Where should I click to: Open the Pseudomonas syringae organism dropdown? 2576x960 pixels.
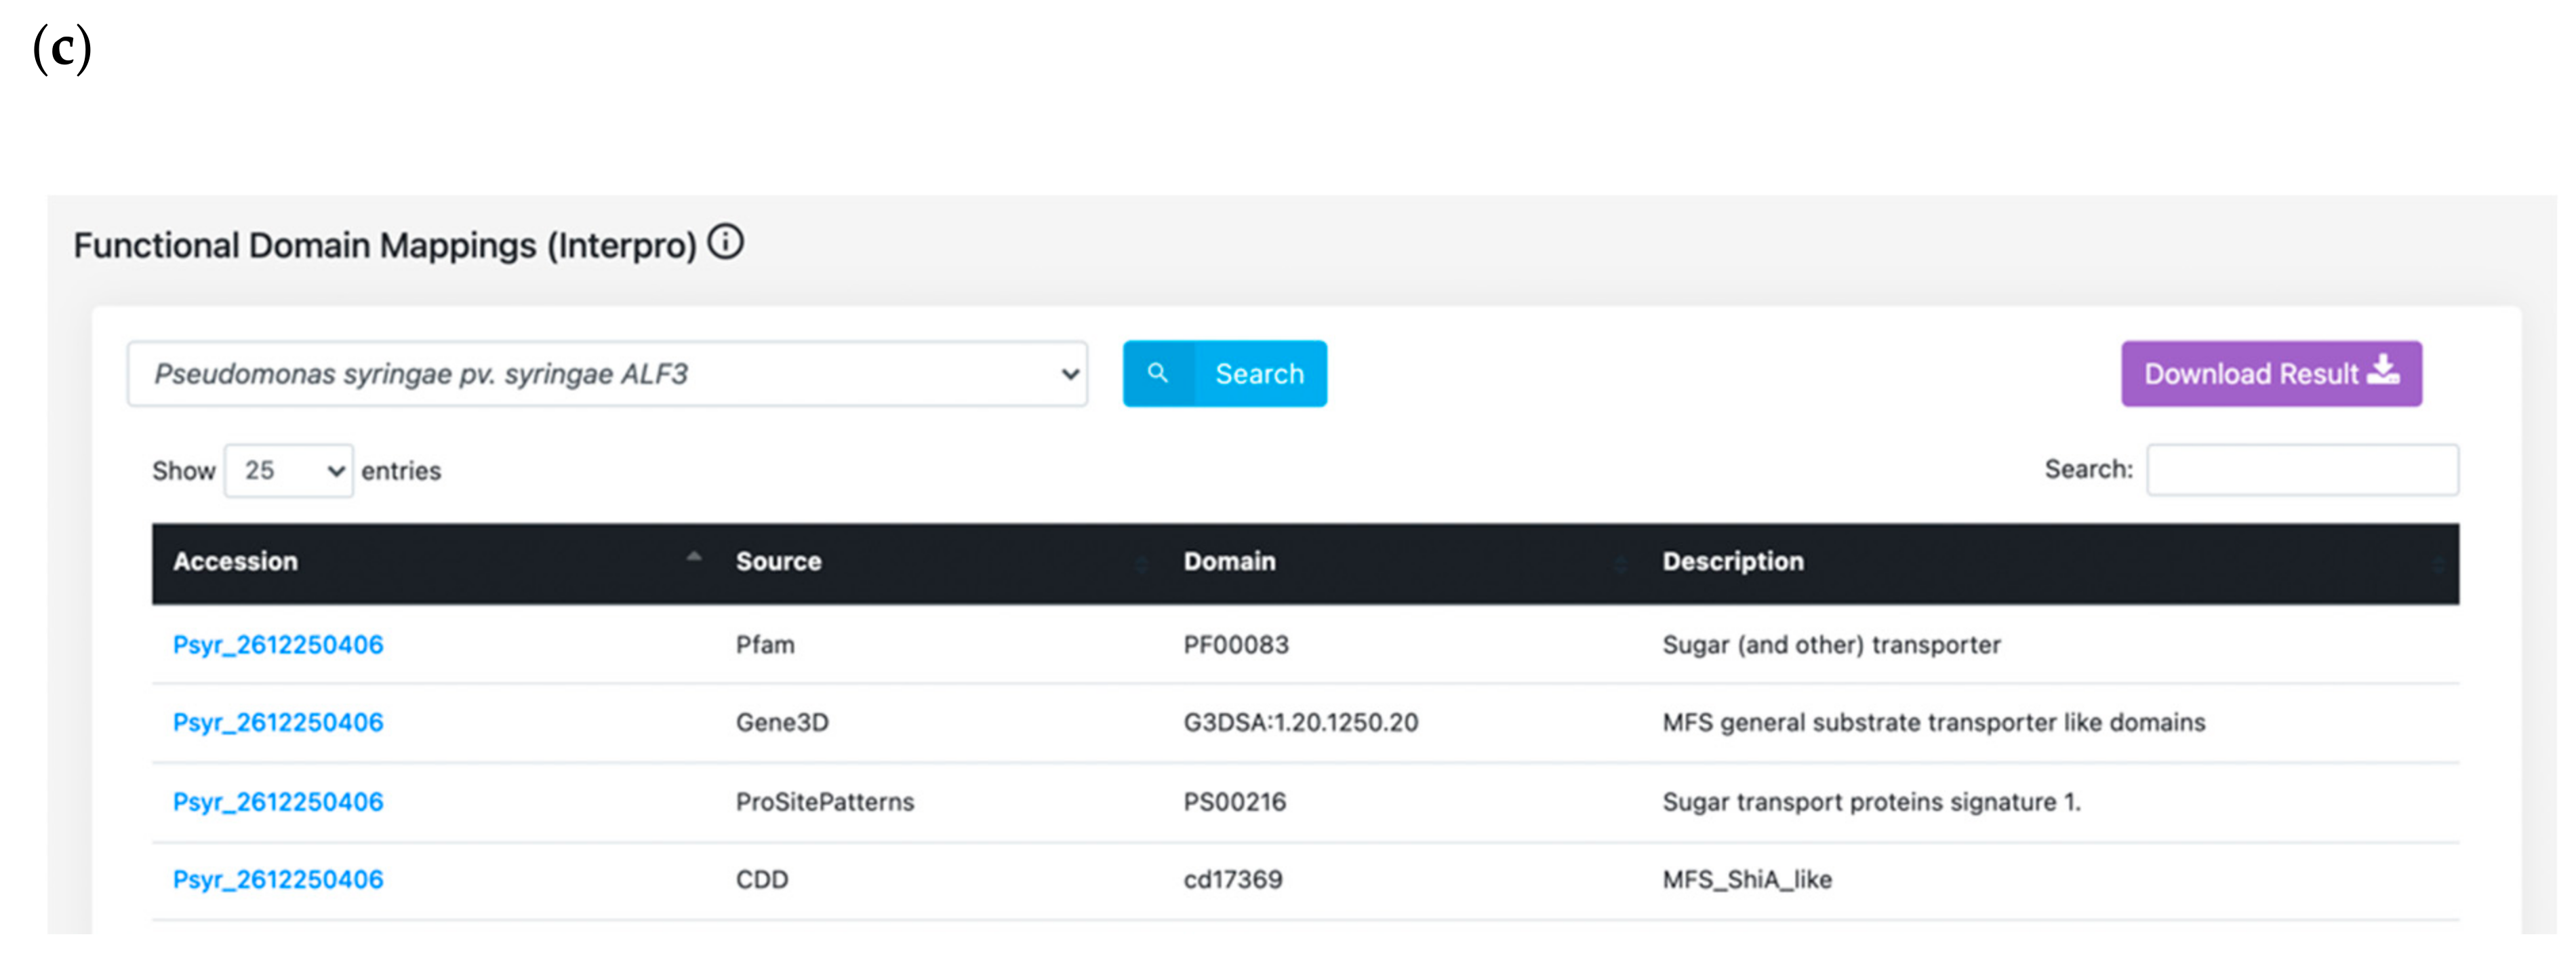point(607,374)
